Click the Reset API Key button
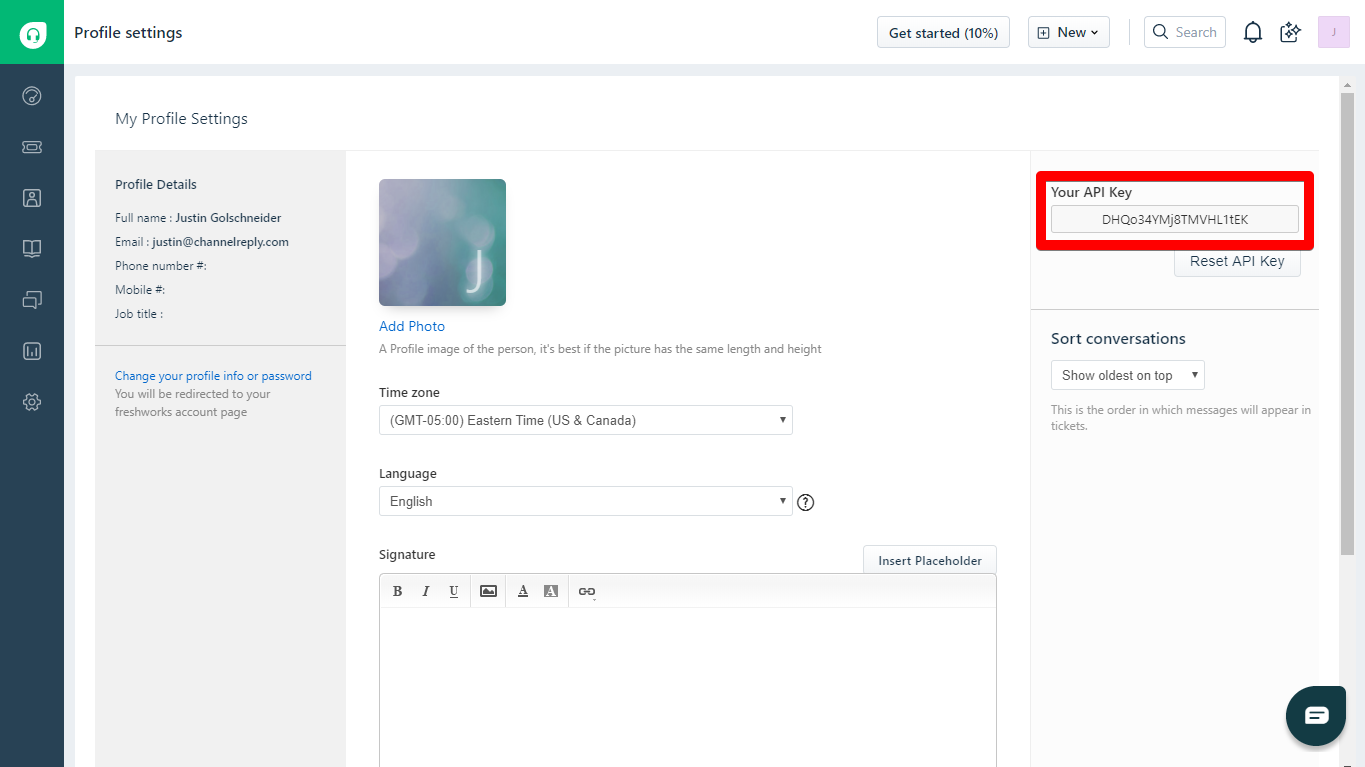 (1237, 261)
